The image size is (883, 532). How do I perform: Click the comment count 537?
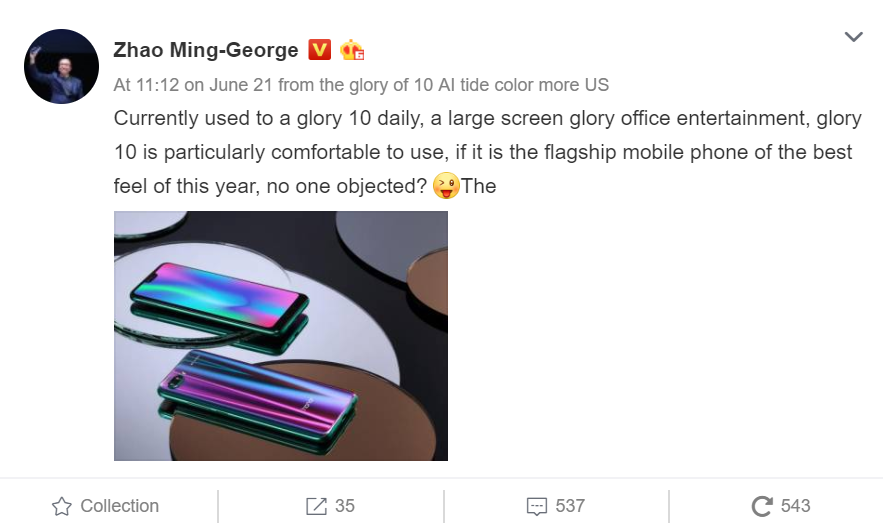[570, 506]
